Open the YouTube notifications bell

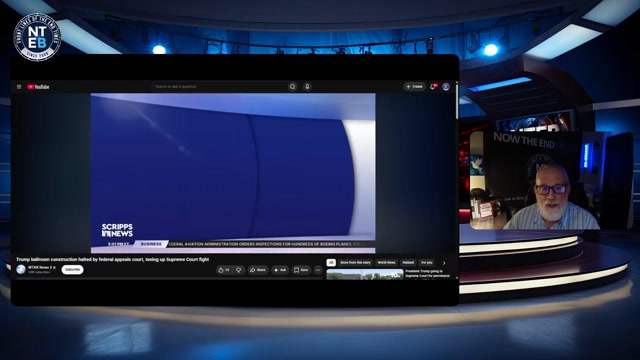433,87
